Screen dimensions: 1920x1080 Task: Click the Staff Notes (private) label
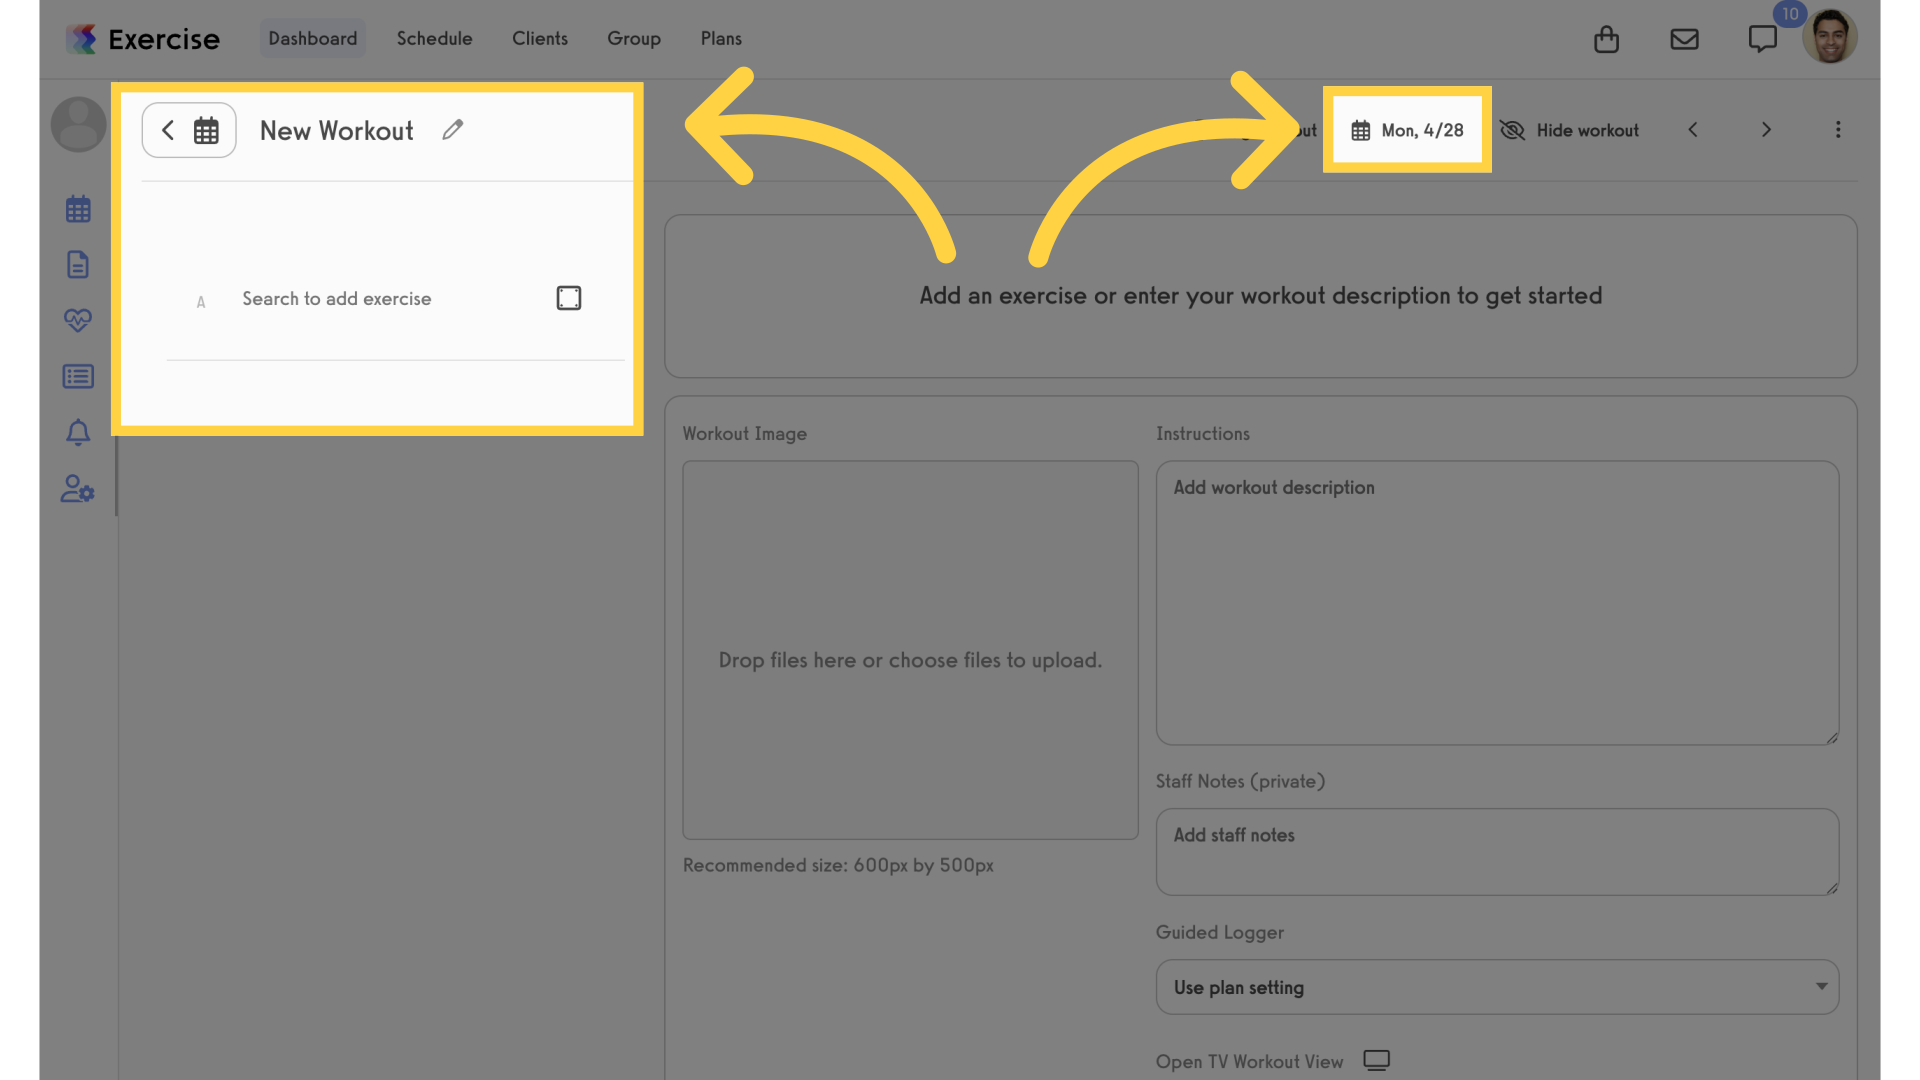click(x=1240, y=781)
